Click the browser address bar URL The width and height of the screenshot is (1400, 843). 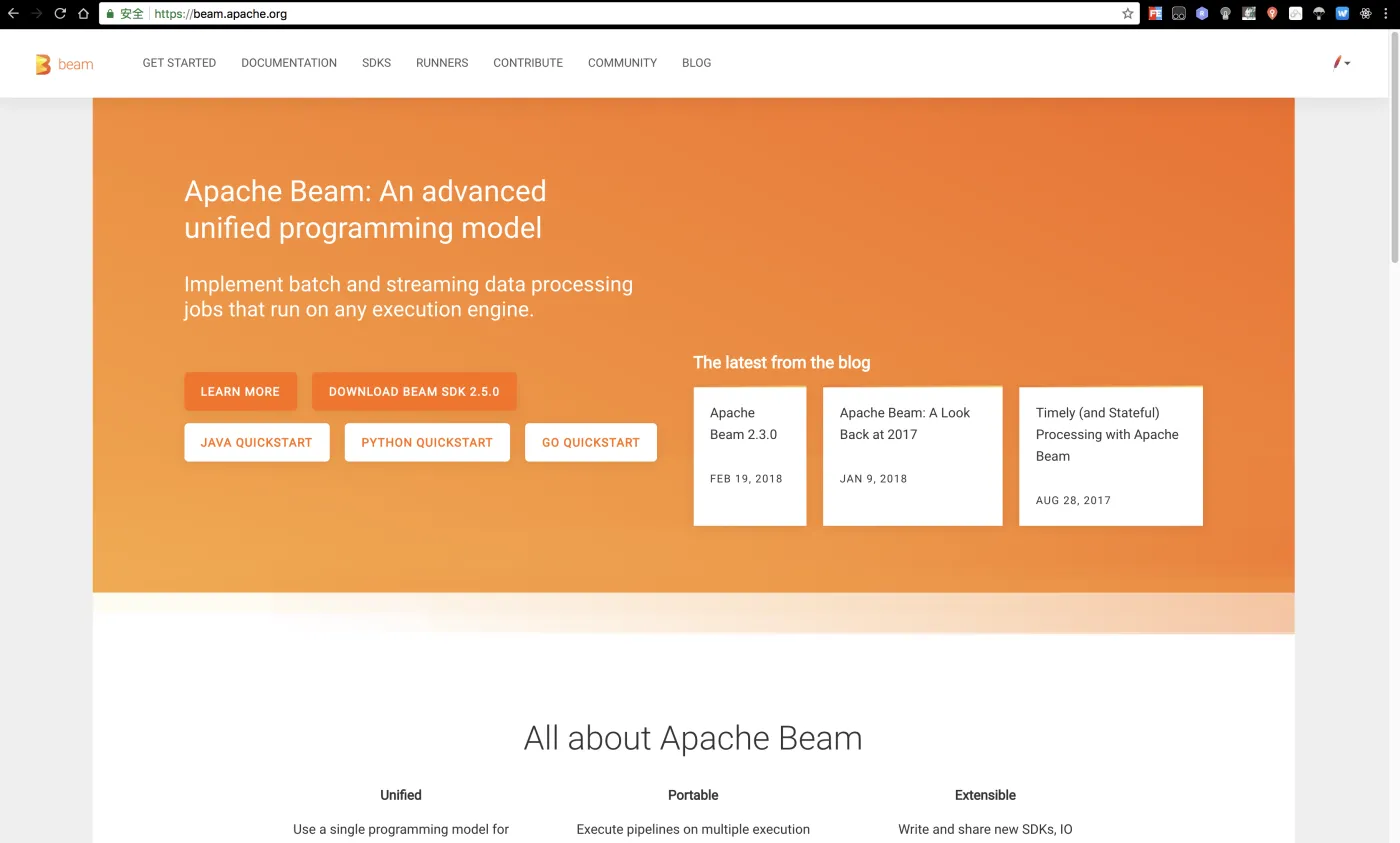[x=221, y=14]
